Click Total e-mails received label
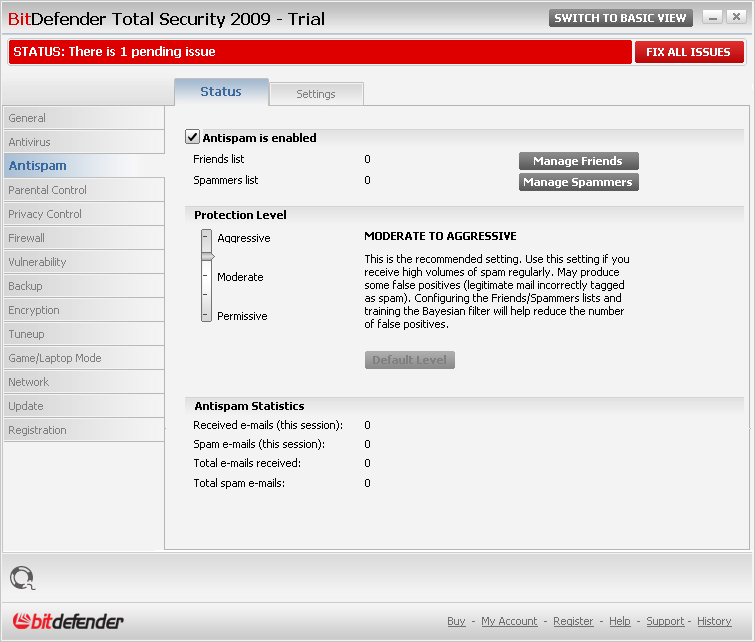 click(x=247, y=463)
